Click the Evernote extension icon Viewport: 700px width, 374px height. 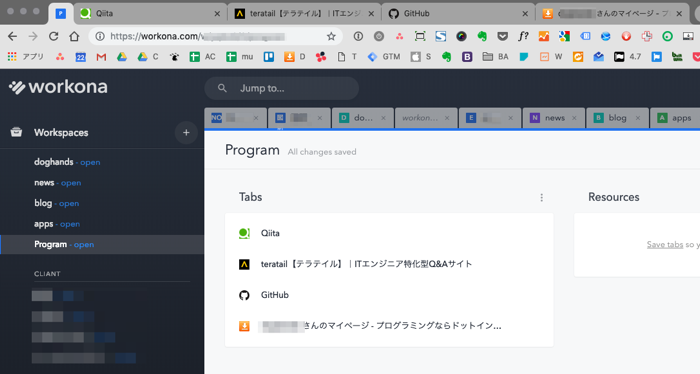(482, 37)
